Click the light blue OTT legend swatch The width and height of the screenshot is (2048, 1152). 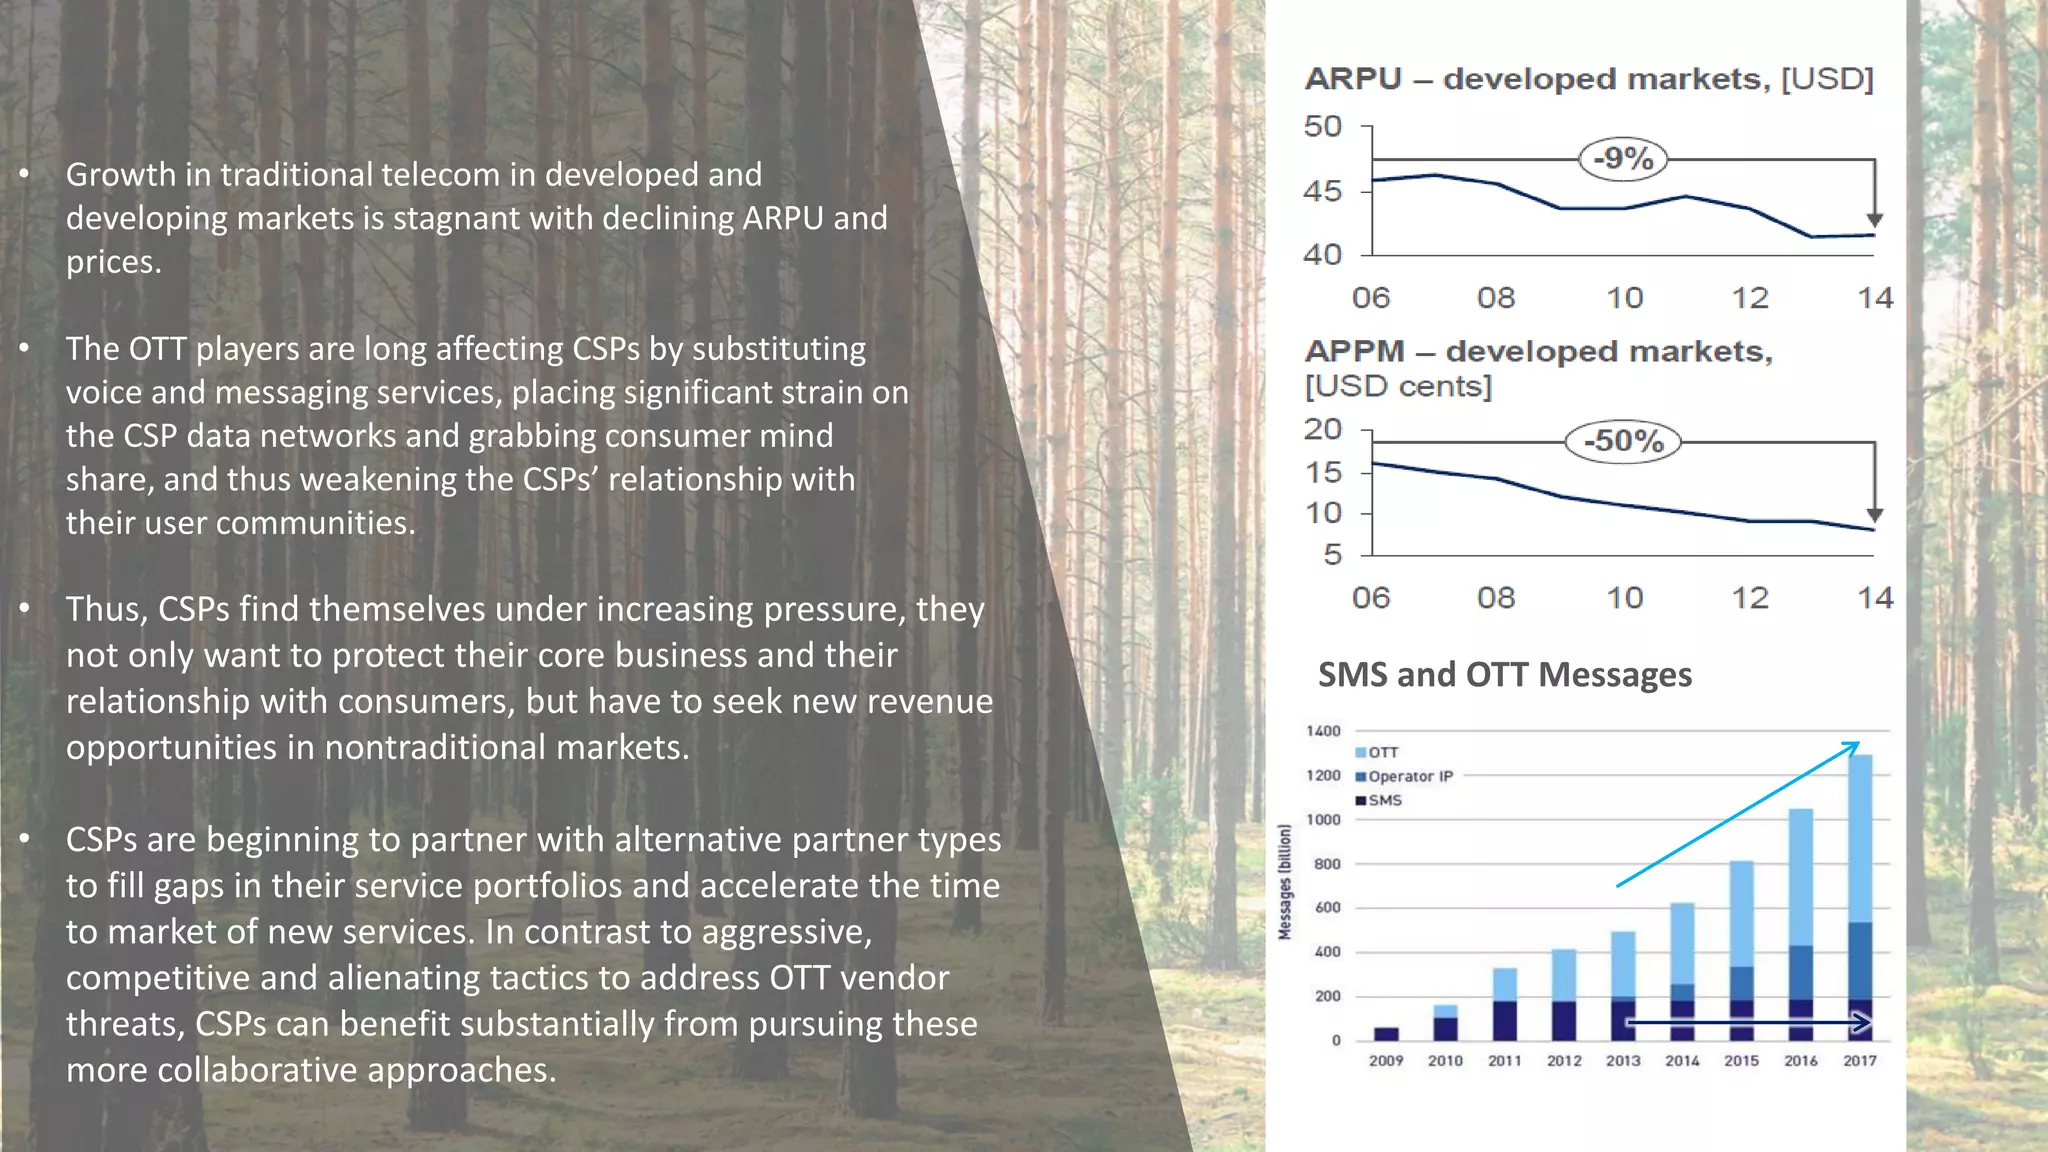point(1361,752)
